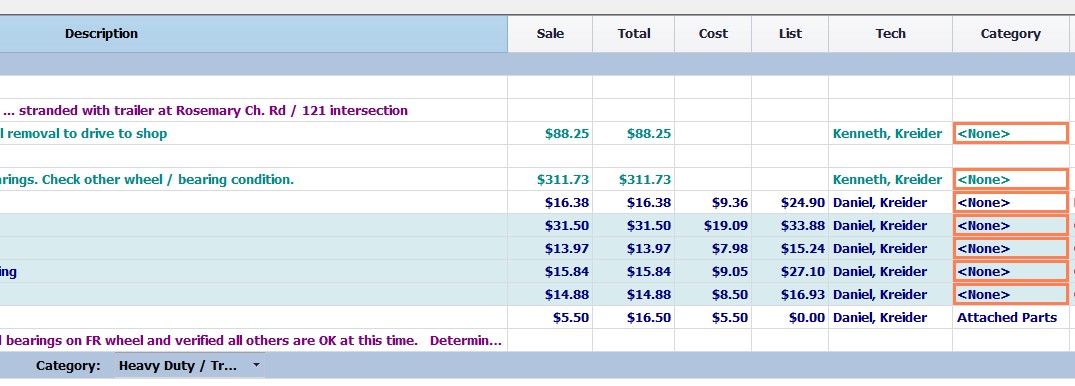Open the Category cell in the $15.24 list row

pyautogui.click(x=1011, y=249)
